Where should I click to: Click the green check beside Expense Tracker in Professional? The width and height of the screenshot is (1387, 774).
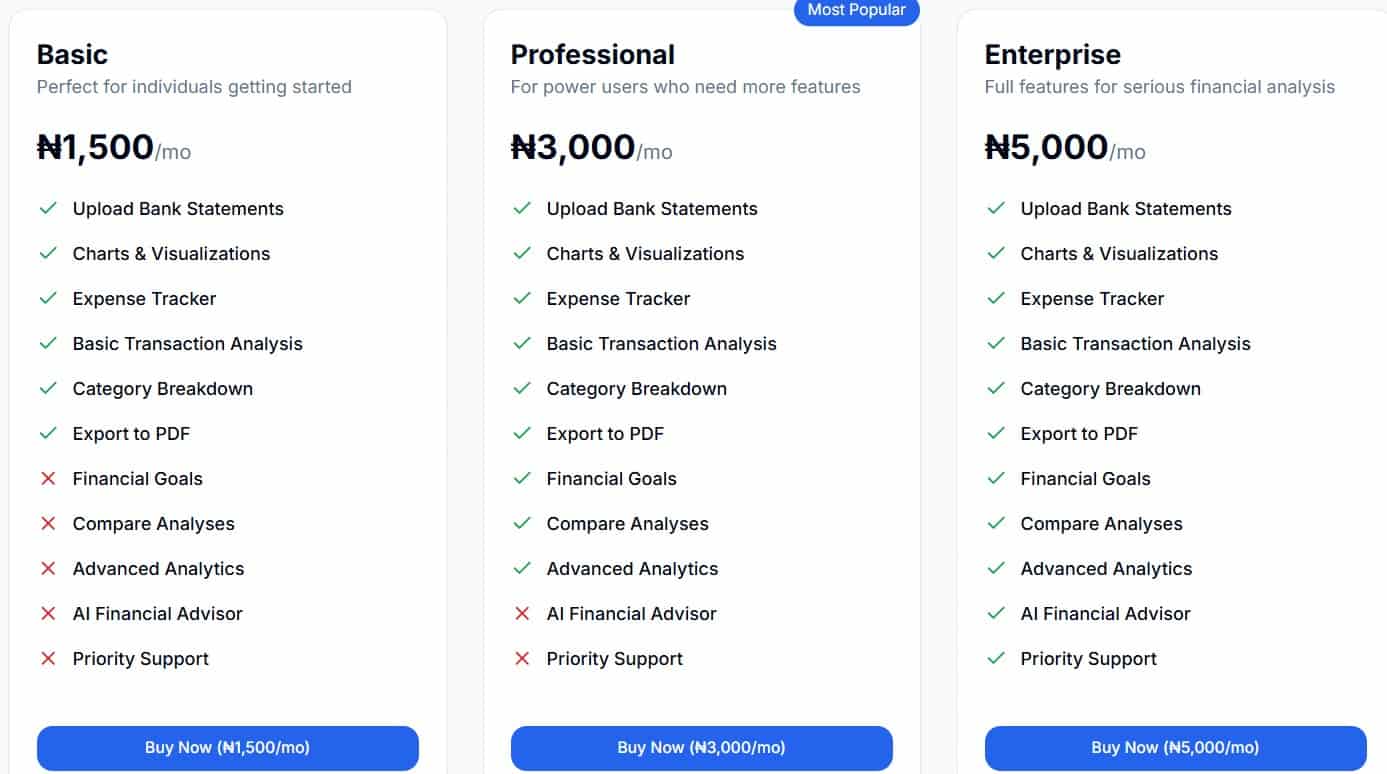coord(522,298)
